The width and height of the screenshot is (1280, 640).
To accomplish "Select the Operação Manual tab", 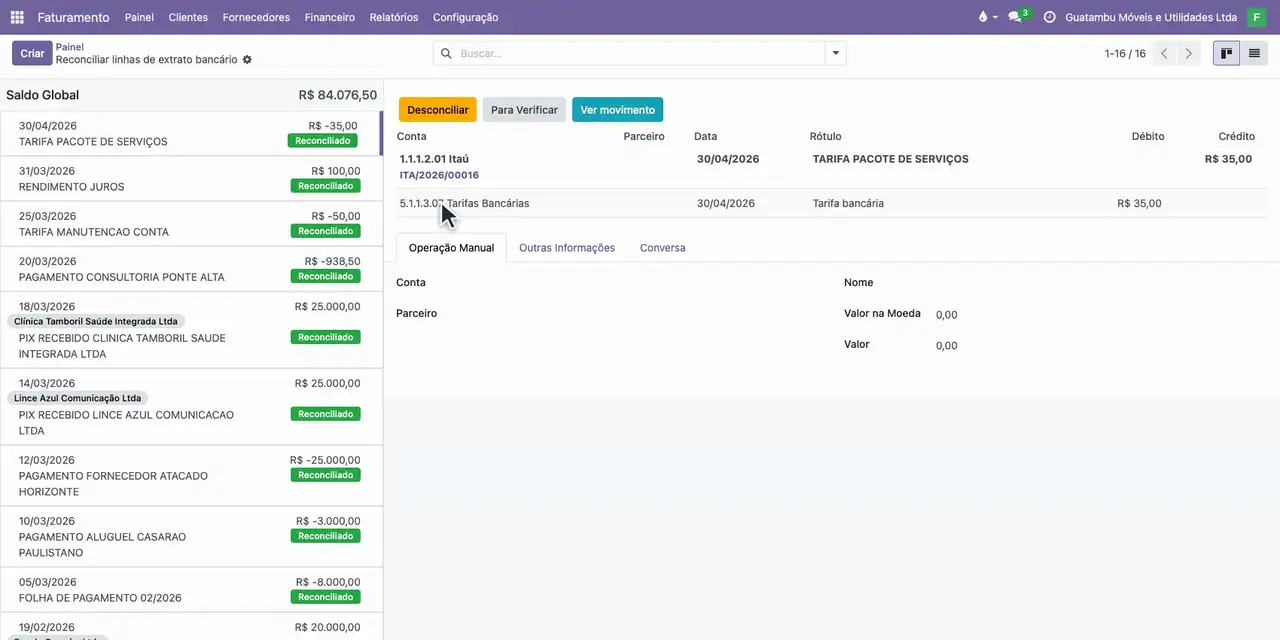I will point(451,247).
